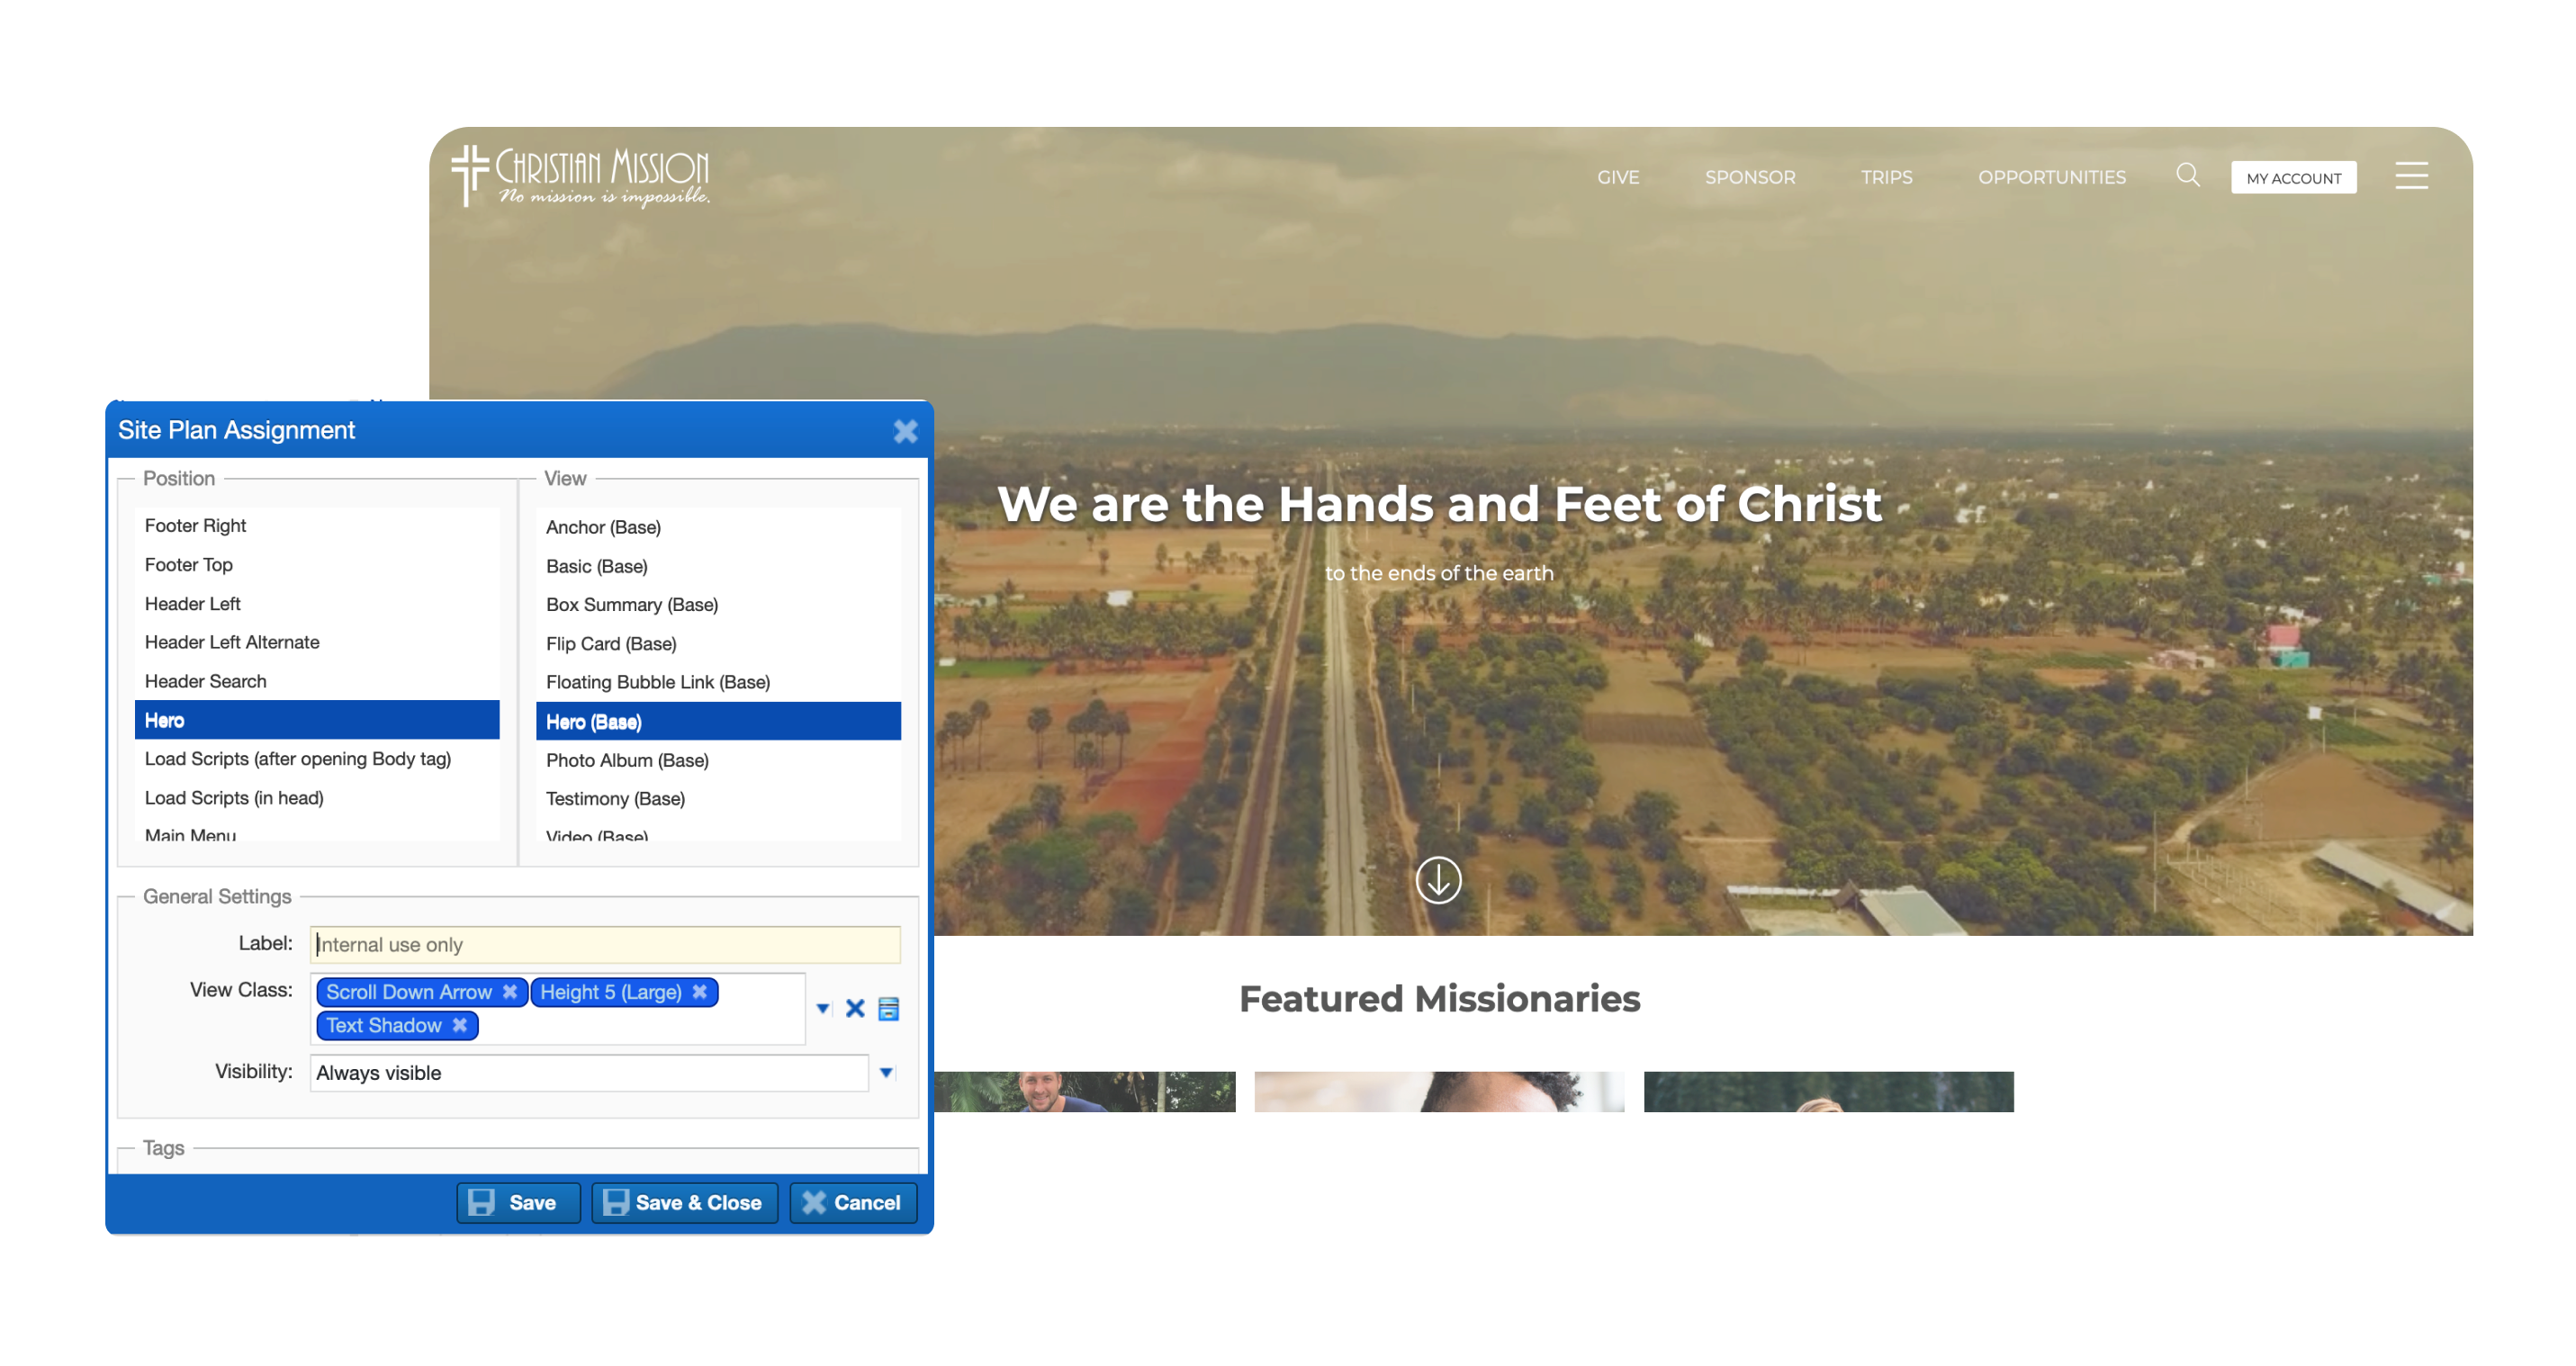Click the scroll-down arrow over the hero image

click(x=1439, y=881)
